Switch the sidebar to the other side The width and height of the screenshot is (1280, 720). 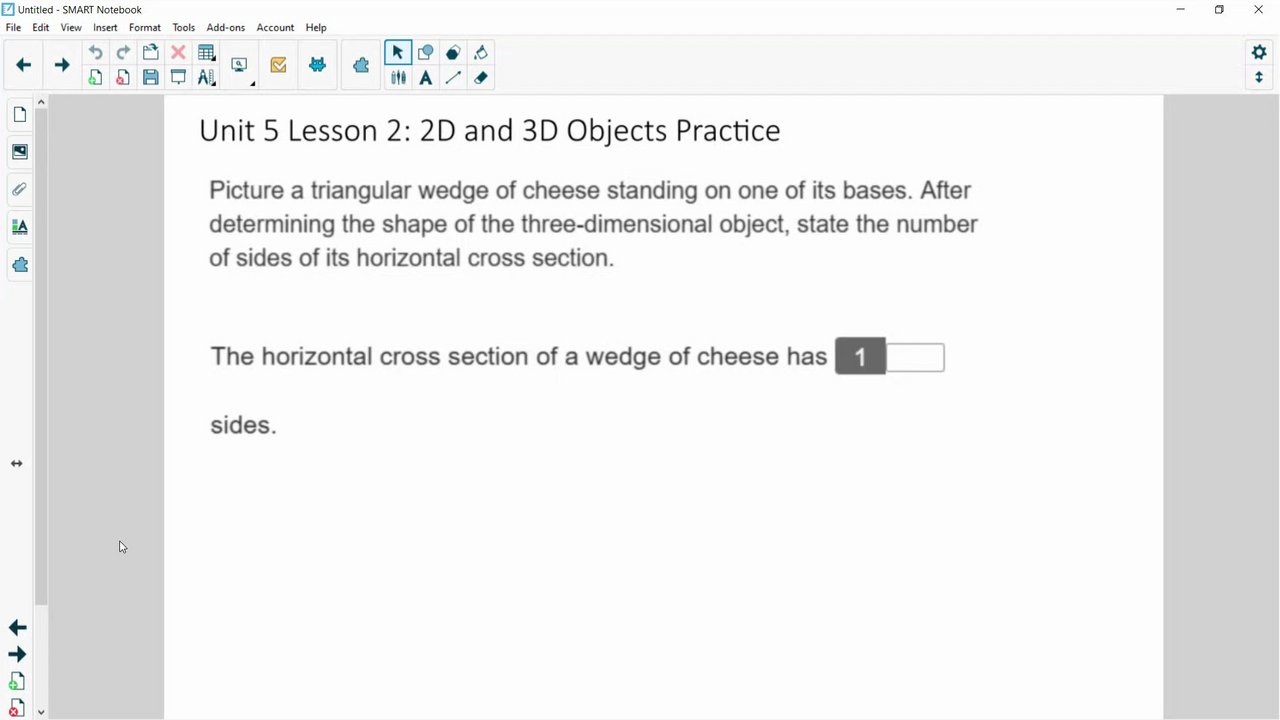click(x=16, y=464)
